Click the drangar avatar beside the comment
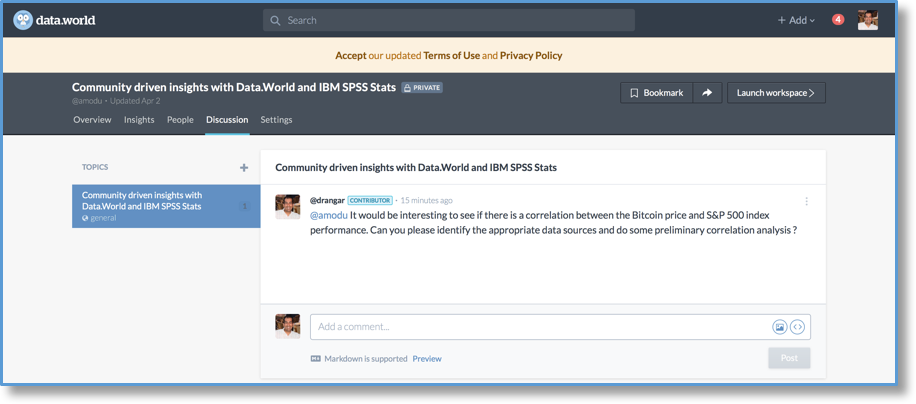Viewport: 916px width, 404px height. coord(287,207)
